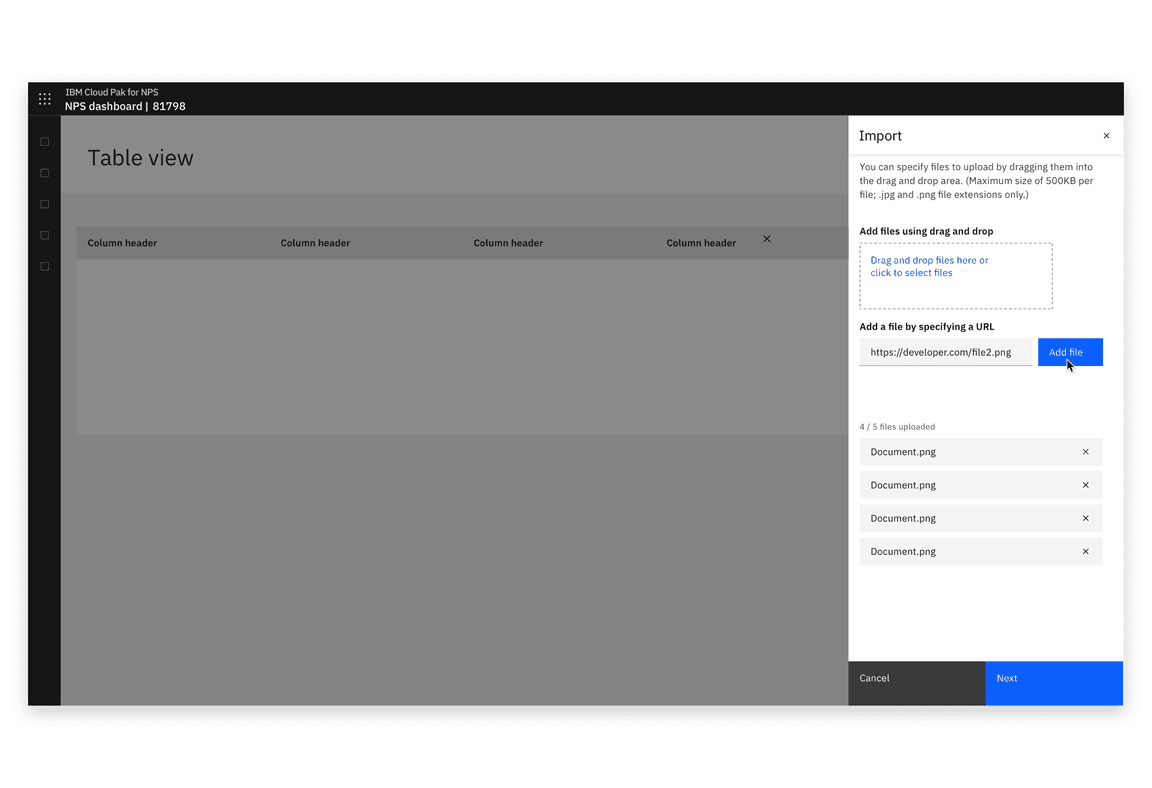Click inside the drag and drop area
This screenshot has height=788, width=1152.
[x=956, y=276]
